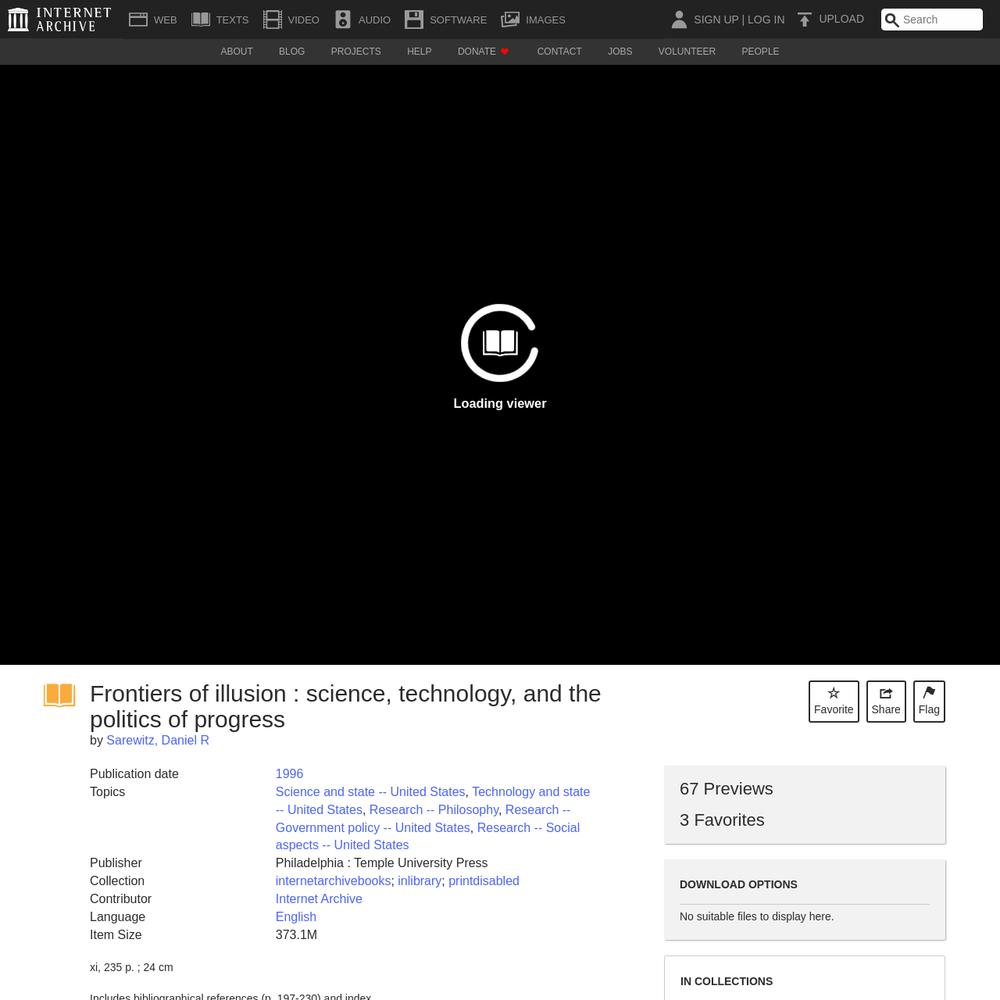Open the Images picture icon
This screenshot has width=1000, height=1000.
point(510,20)
